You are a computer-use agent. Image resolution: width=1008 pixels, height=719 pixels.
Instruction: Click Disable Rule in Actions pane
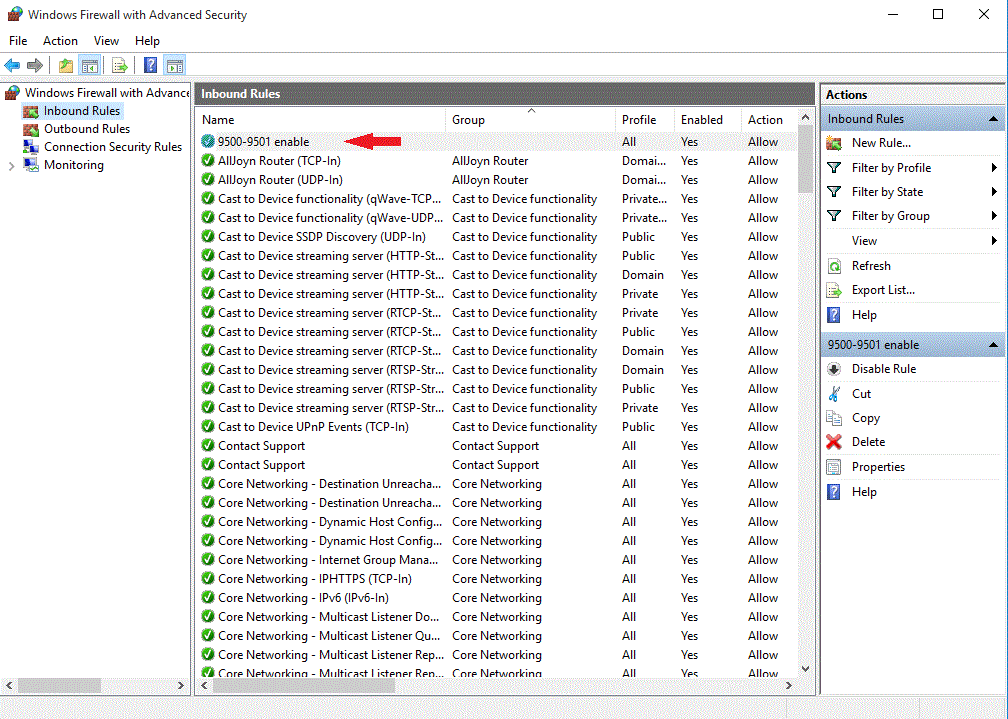(x=883, y=369)
